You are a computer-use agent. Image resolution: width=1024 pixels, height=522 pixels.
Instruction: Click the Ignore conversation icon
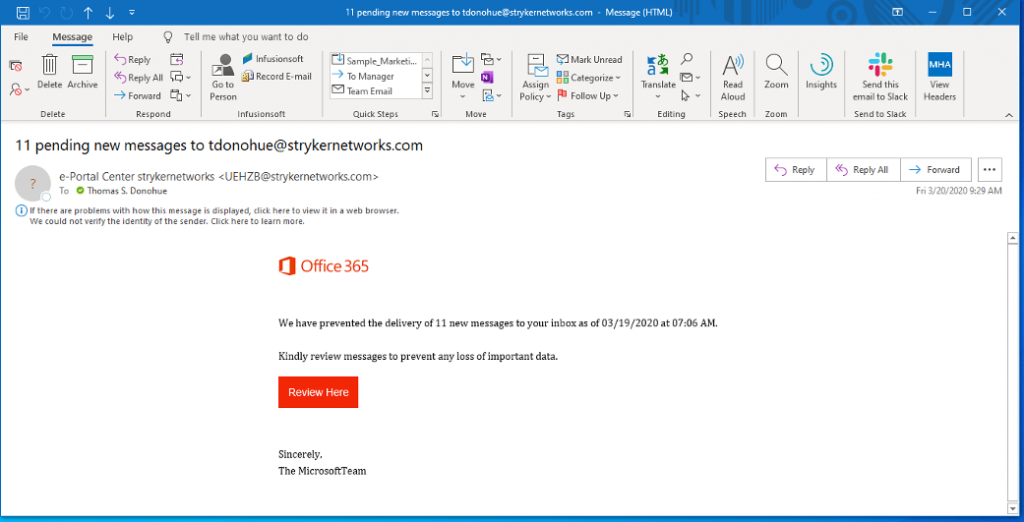click(x=16, y=66)
